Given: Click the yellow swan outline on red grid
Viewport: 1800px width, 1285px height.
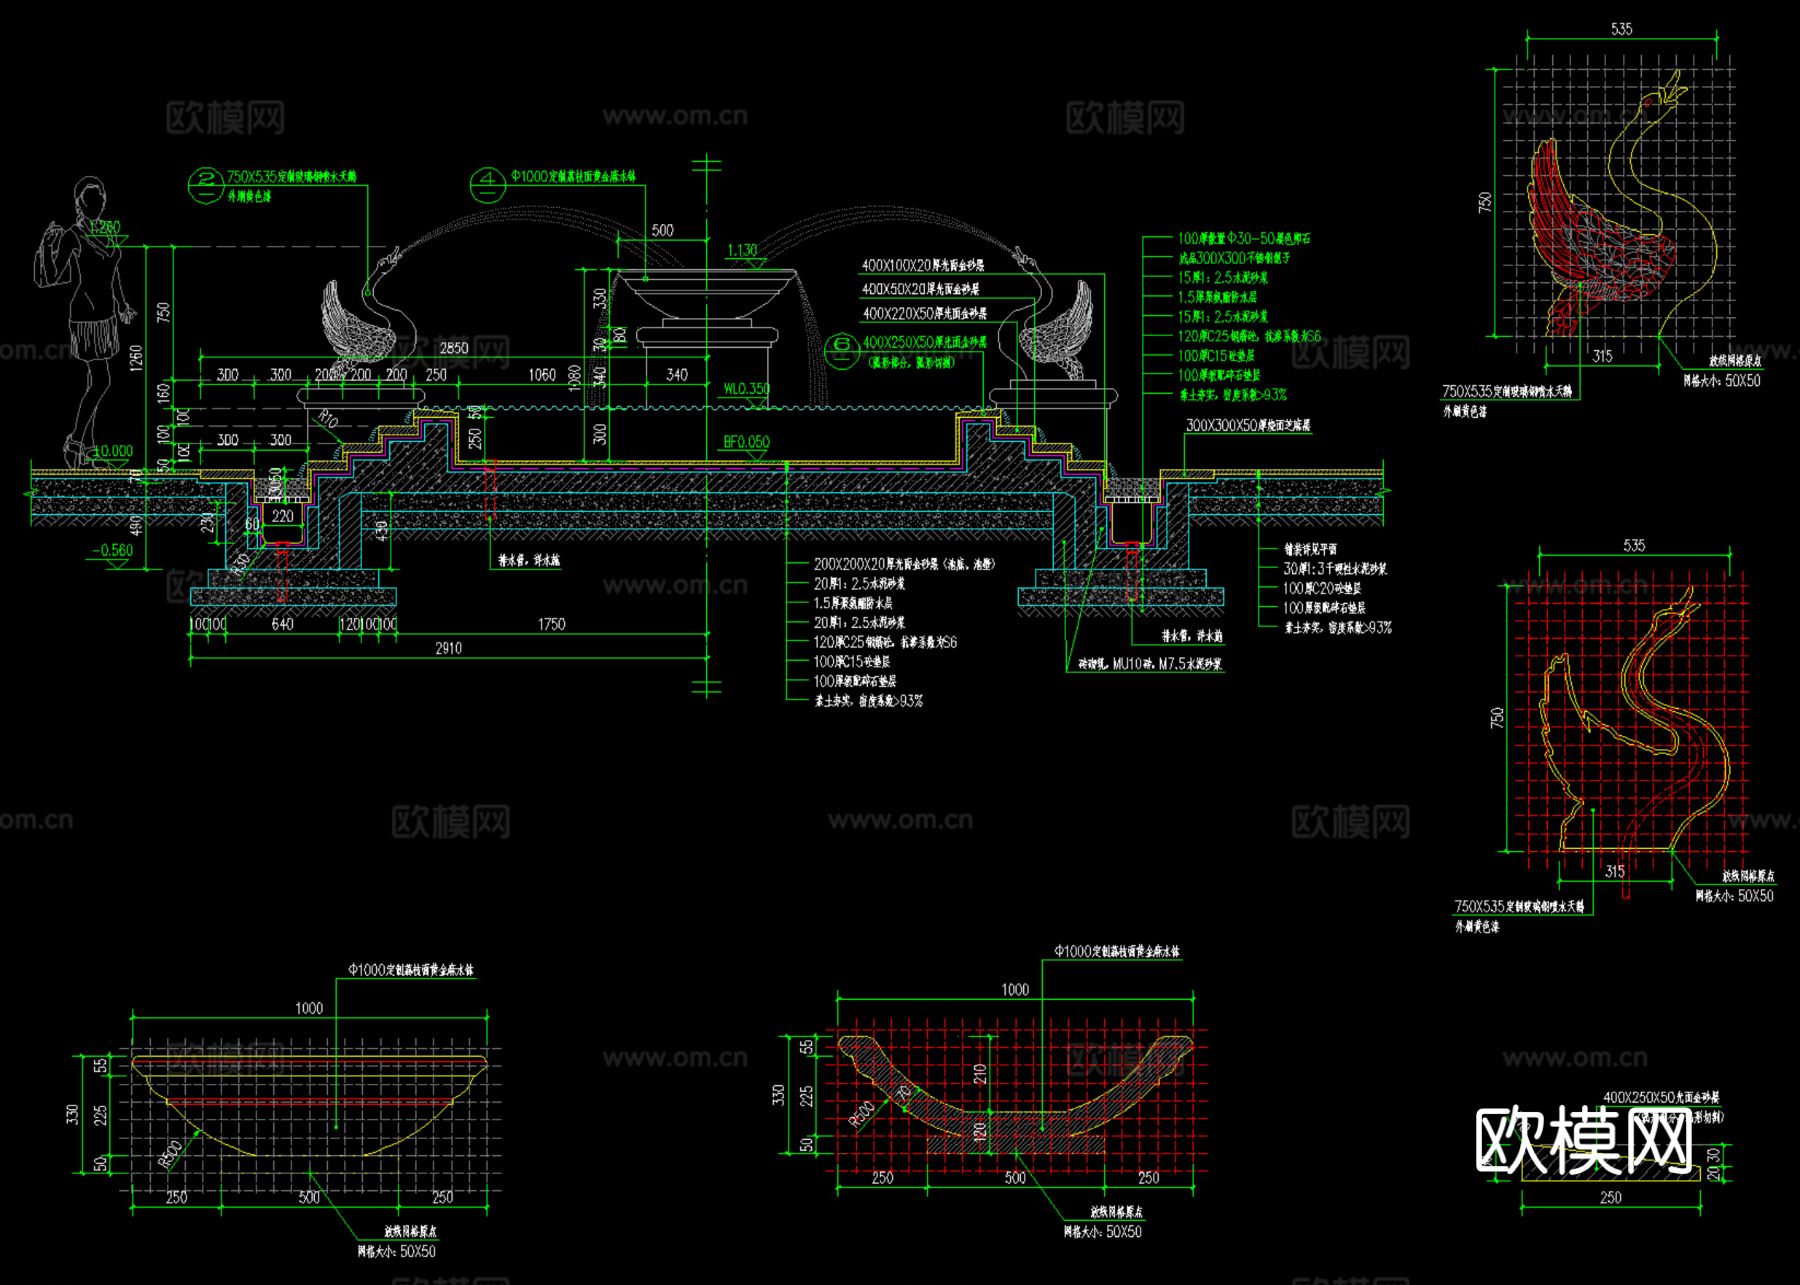Looking at the screenshot, I should [1634, 720].
